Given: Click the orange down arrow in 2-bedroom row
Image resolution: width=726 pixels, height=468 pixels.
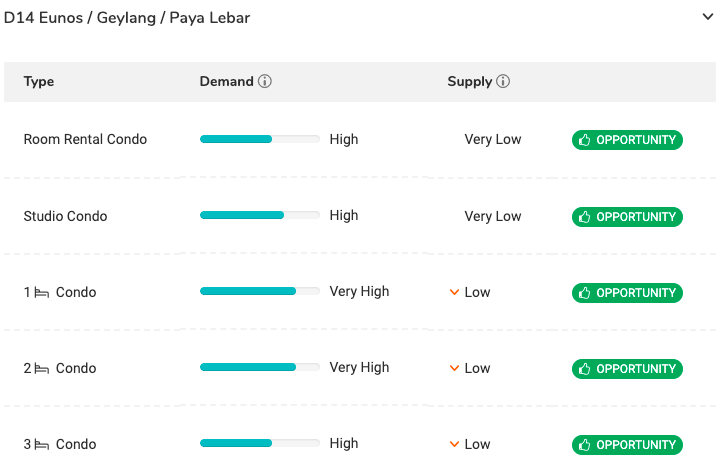Looking at the screenshot, I should (x=454, y=368).
